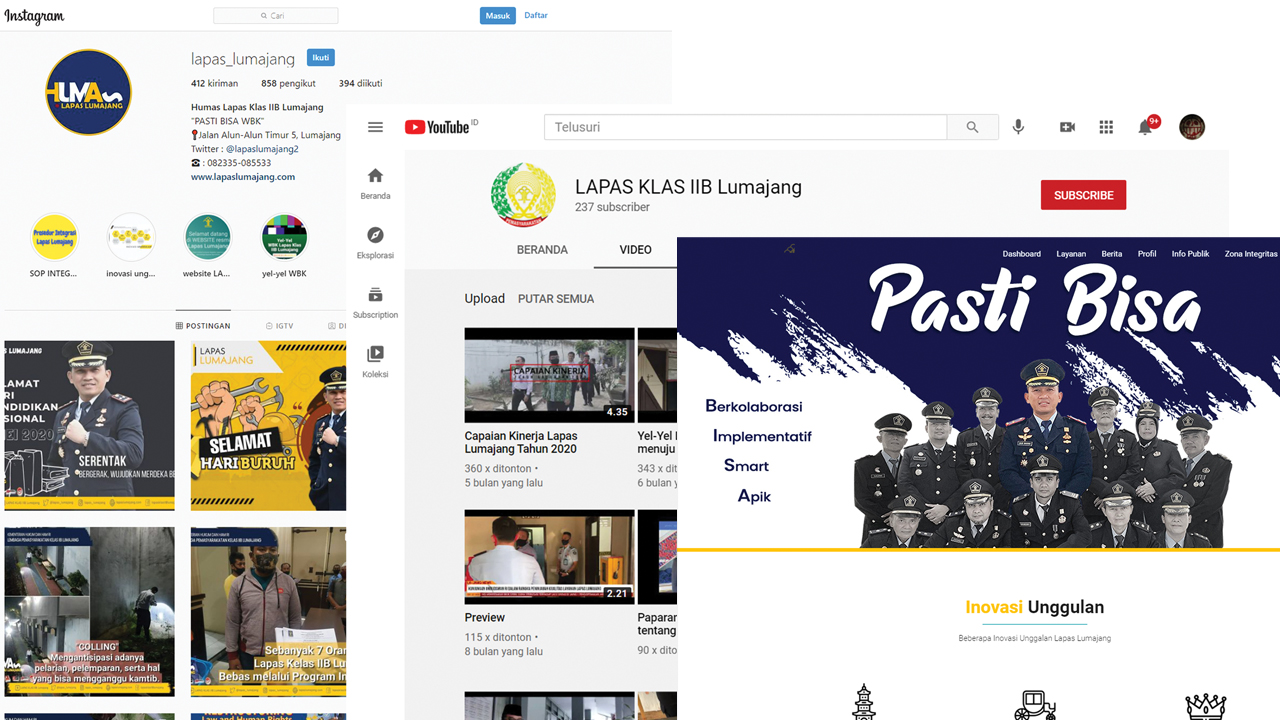Image resolution: width=1280 pixels, height=720 pixels.
Task: Open the lapas_lumajang profile picture
Action: click(x=88, y=92)
